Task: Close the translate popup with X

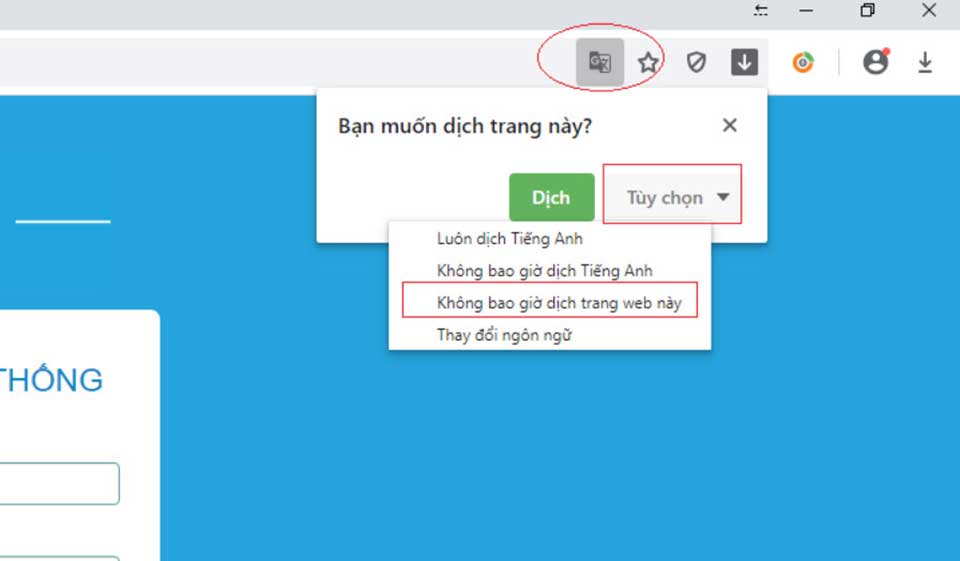Action: pyautogui.click(x=729, y=125)
